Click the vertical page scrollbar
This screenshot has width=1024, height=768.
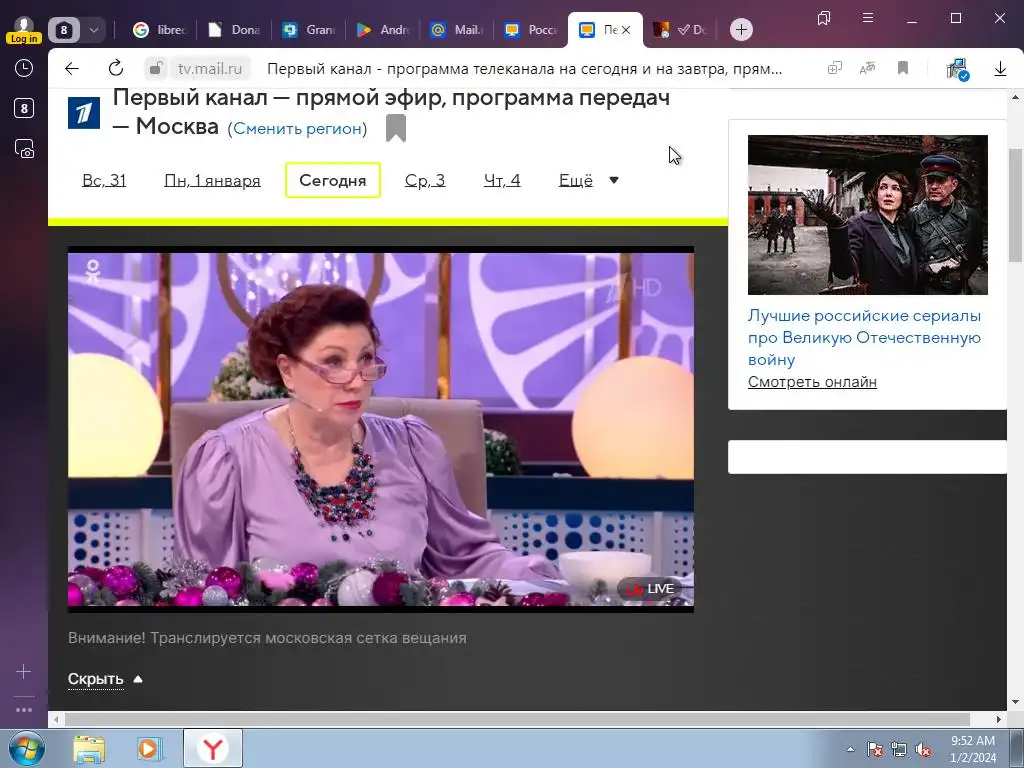[x=1015, y=206]
